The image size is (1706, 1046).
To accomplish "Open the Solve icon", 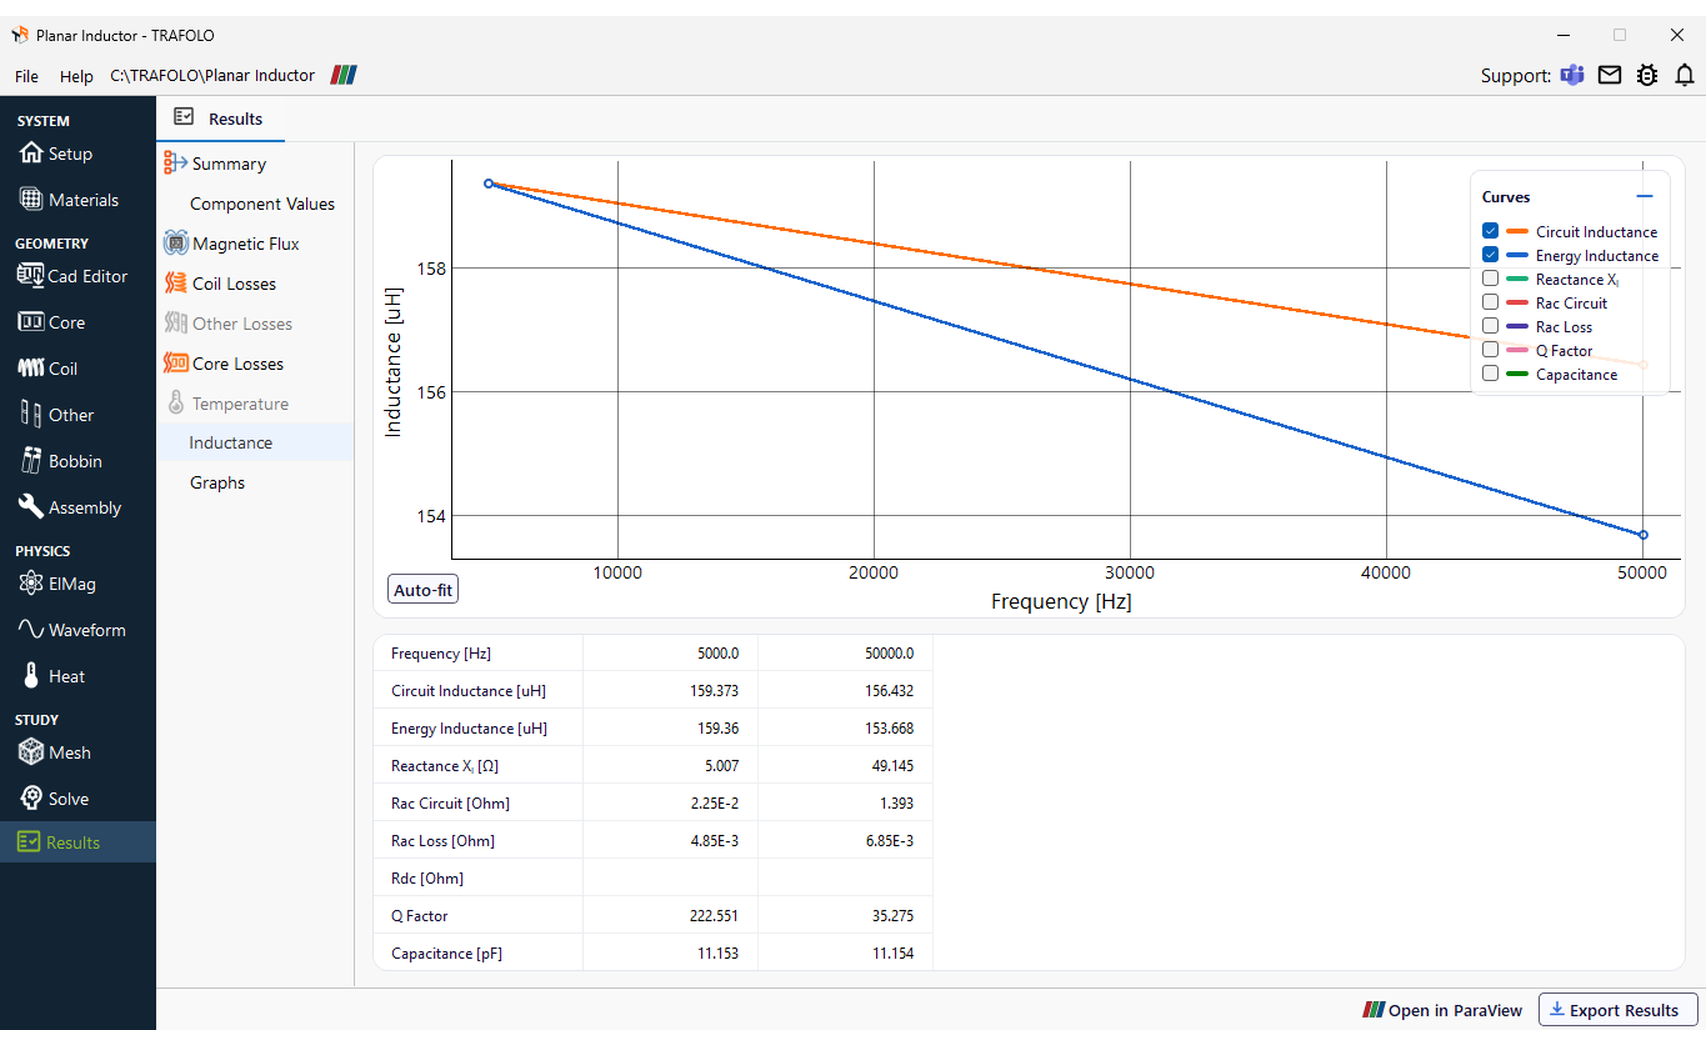I will [31, 797].
